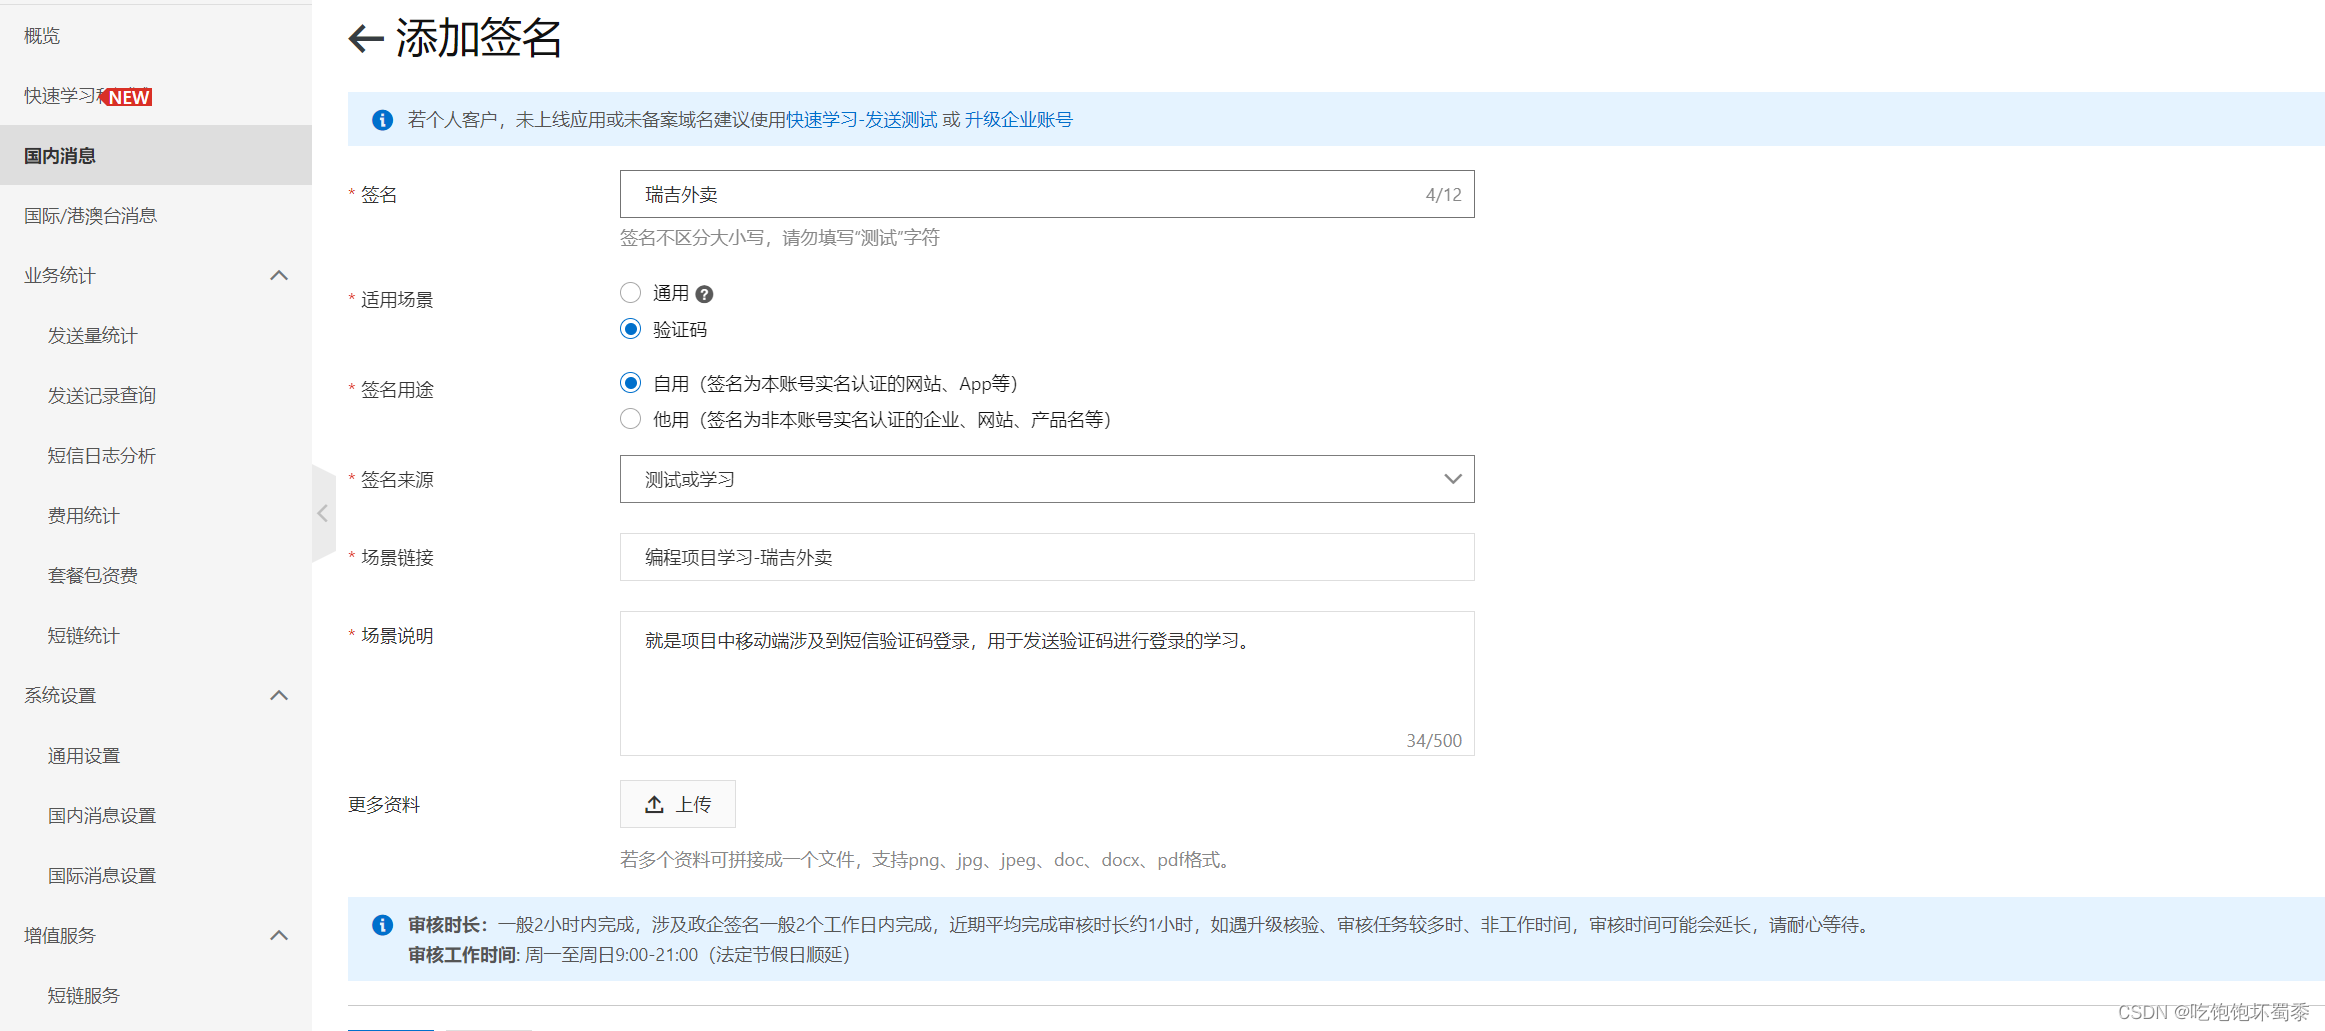
Task: Open 发送量统计 page
Action: 92,336
